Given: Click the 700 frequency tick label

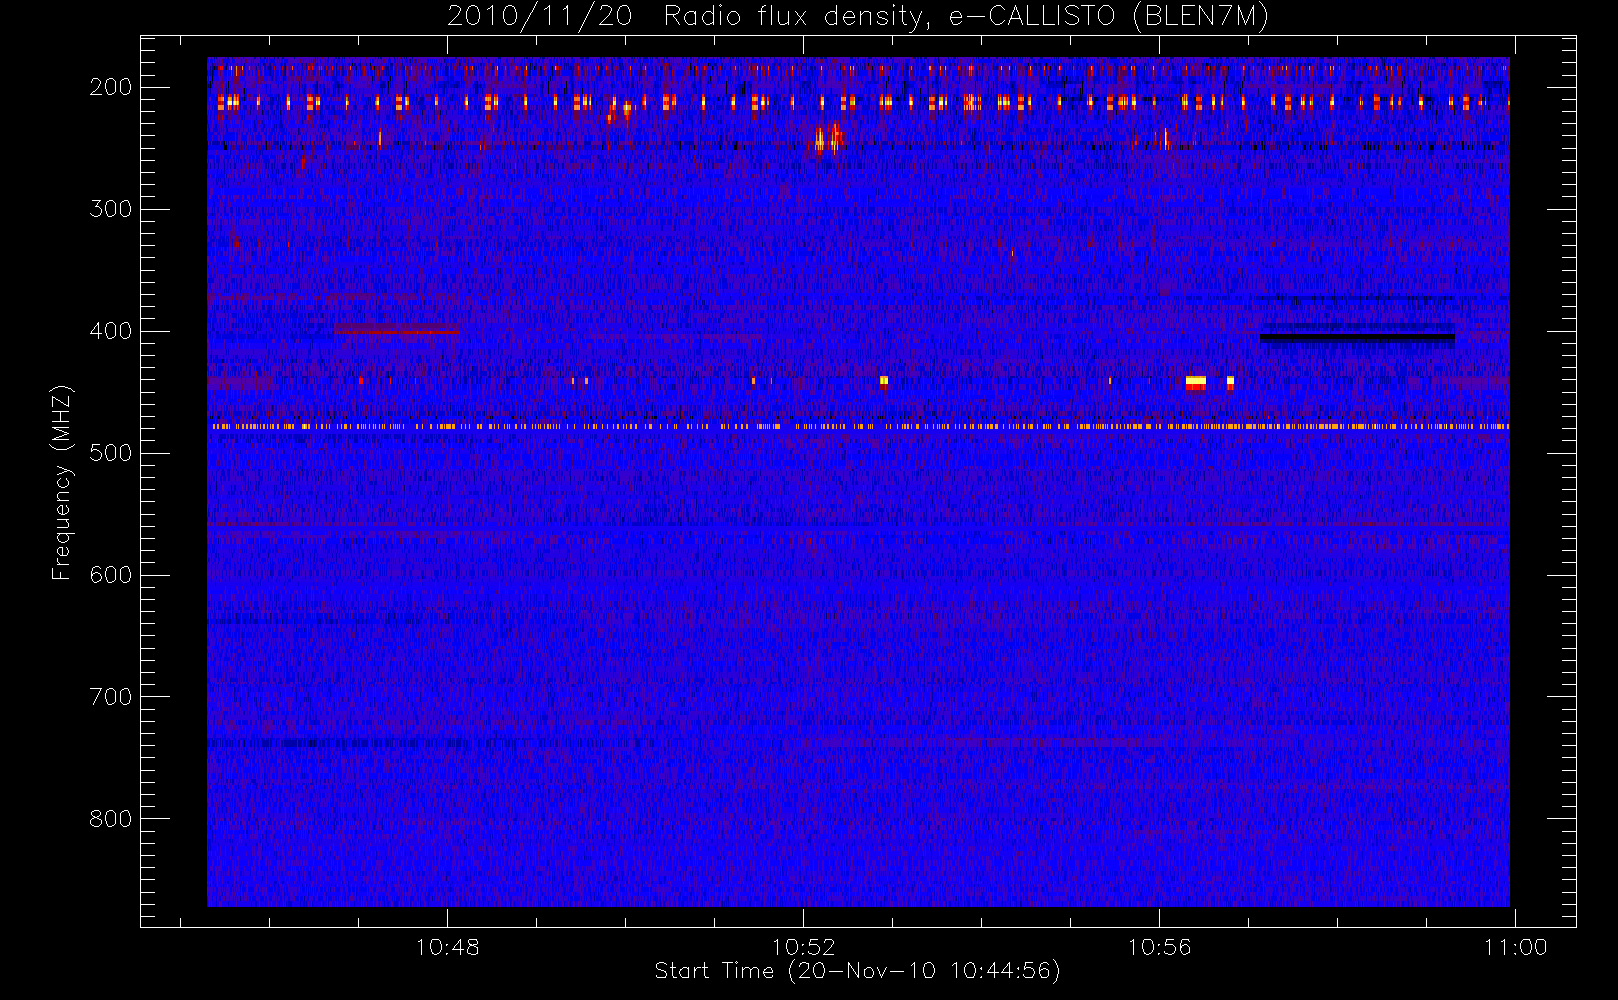Looking at the screenshot, I should point(111,697).
